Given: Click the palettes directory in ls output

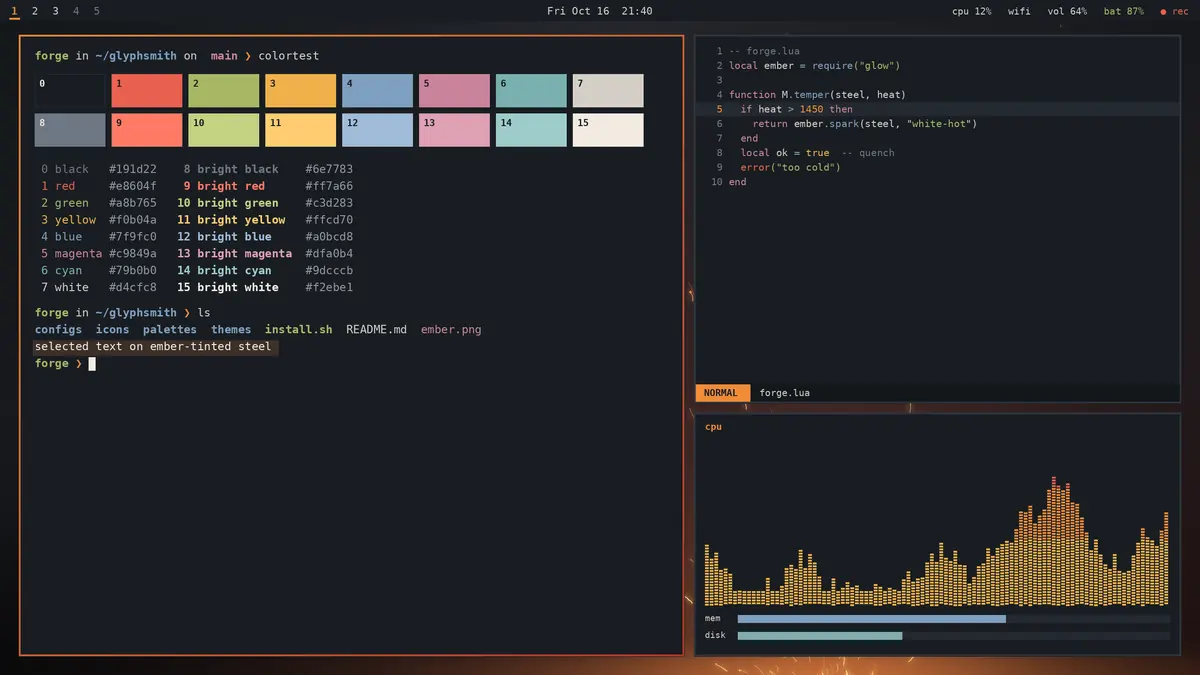Looking at the screenshot, I should (x=170, y=329).
